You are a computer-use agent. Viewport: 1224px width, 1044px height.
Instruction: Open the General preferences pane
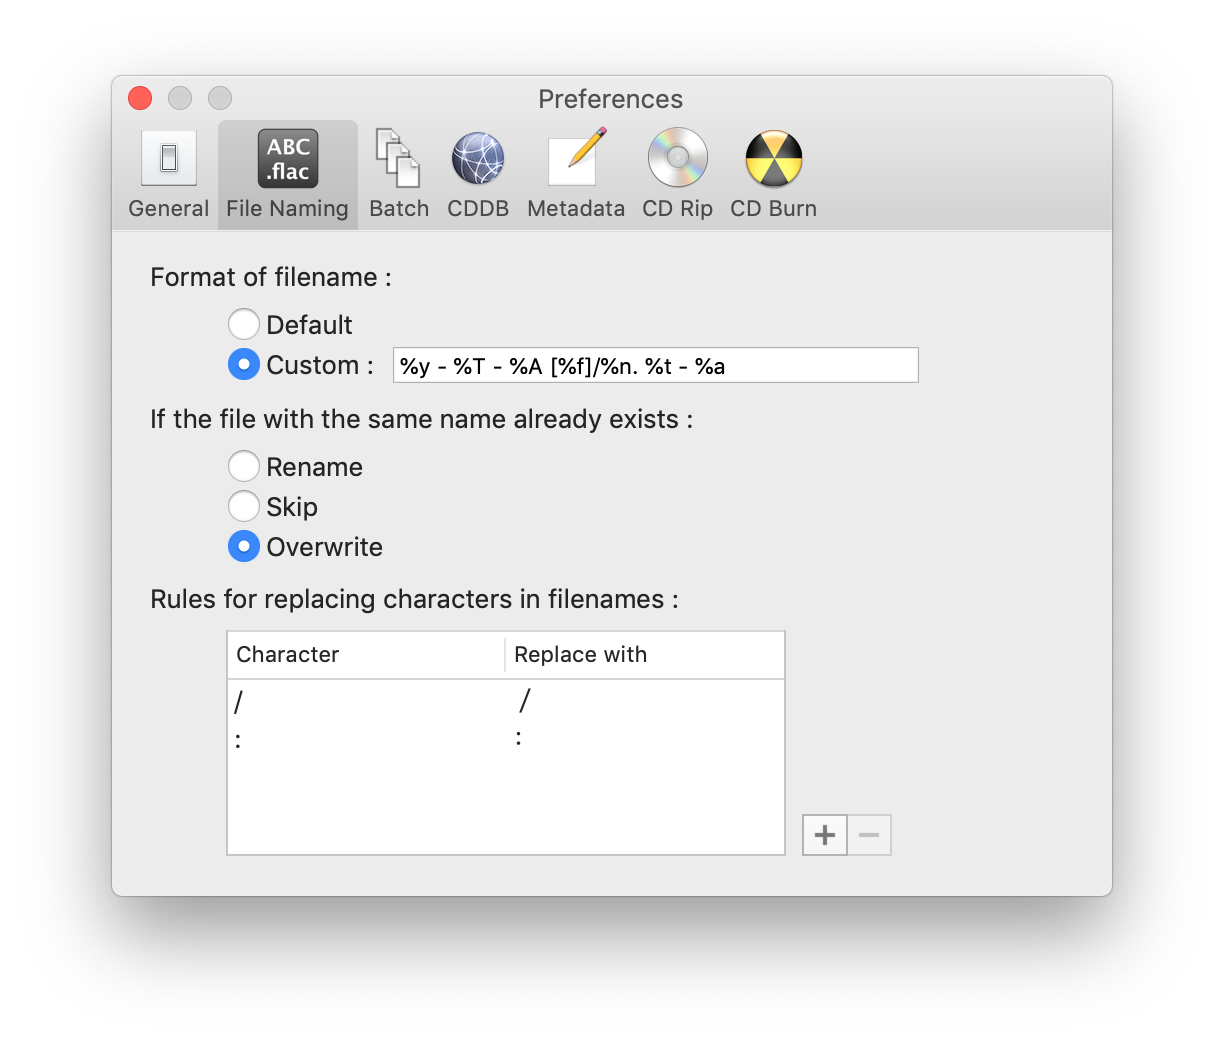167,170
